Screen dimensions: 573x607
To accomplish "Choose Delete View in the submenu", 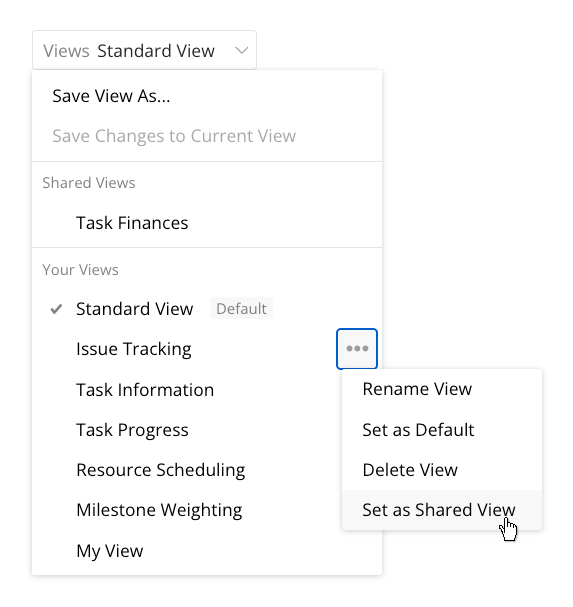I will [442, 470].
